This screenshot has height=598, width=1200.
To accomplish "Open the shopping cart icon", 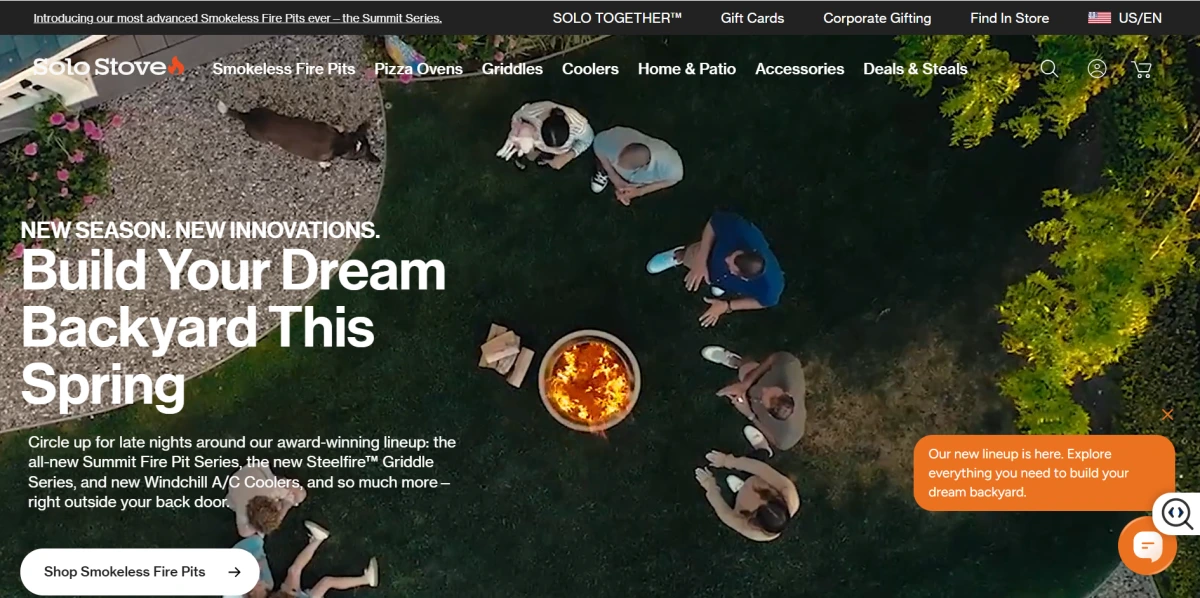I will (1142, 68).
